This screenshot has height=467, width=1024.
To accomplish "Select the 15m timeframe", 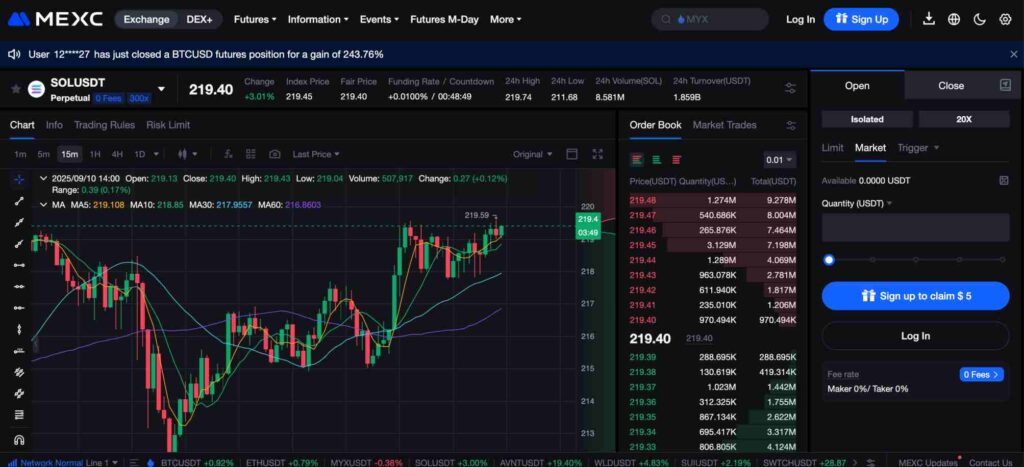I will [69, 154].
